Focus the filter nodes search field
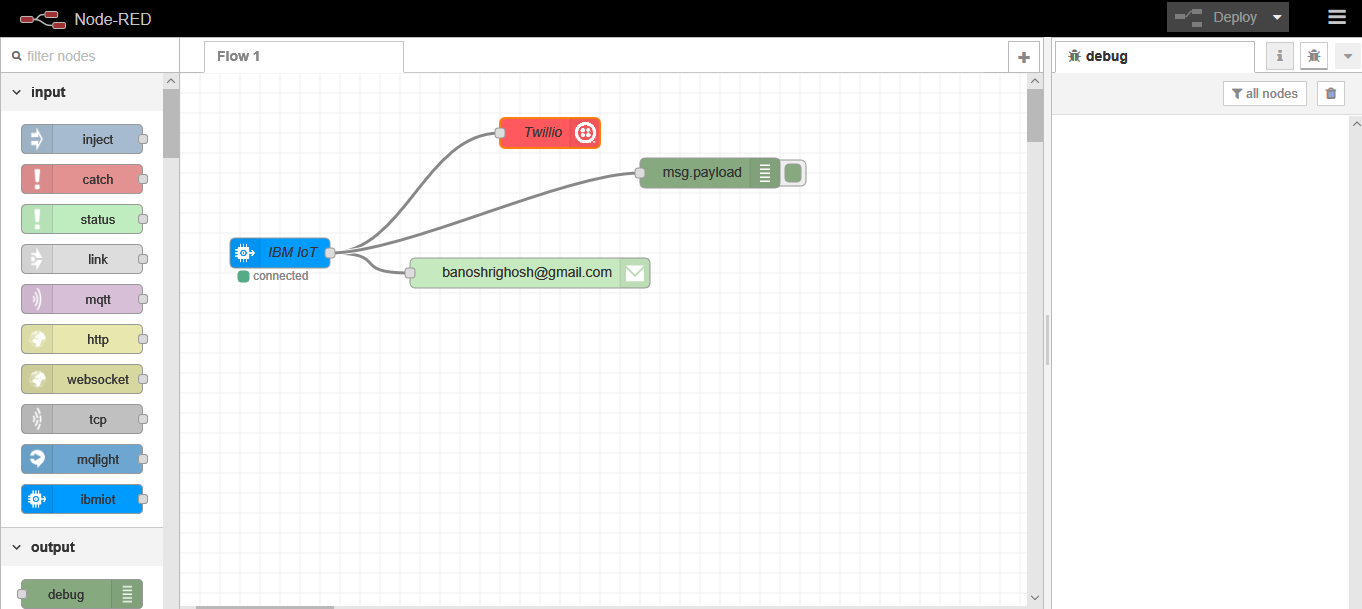Image resolution: width=1362 pixels, height=609 pixels. coord(90,56)
